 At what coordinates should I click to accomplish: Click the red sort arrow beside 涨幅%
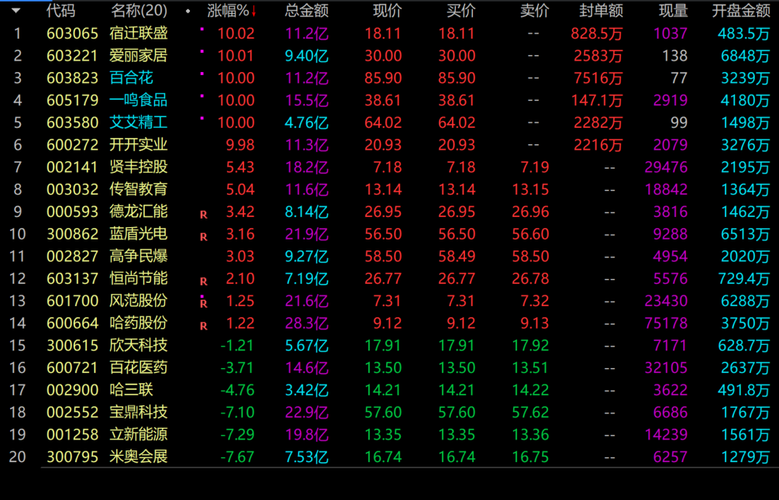tap(253, 11)
